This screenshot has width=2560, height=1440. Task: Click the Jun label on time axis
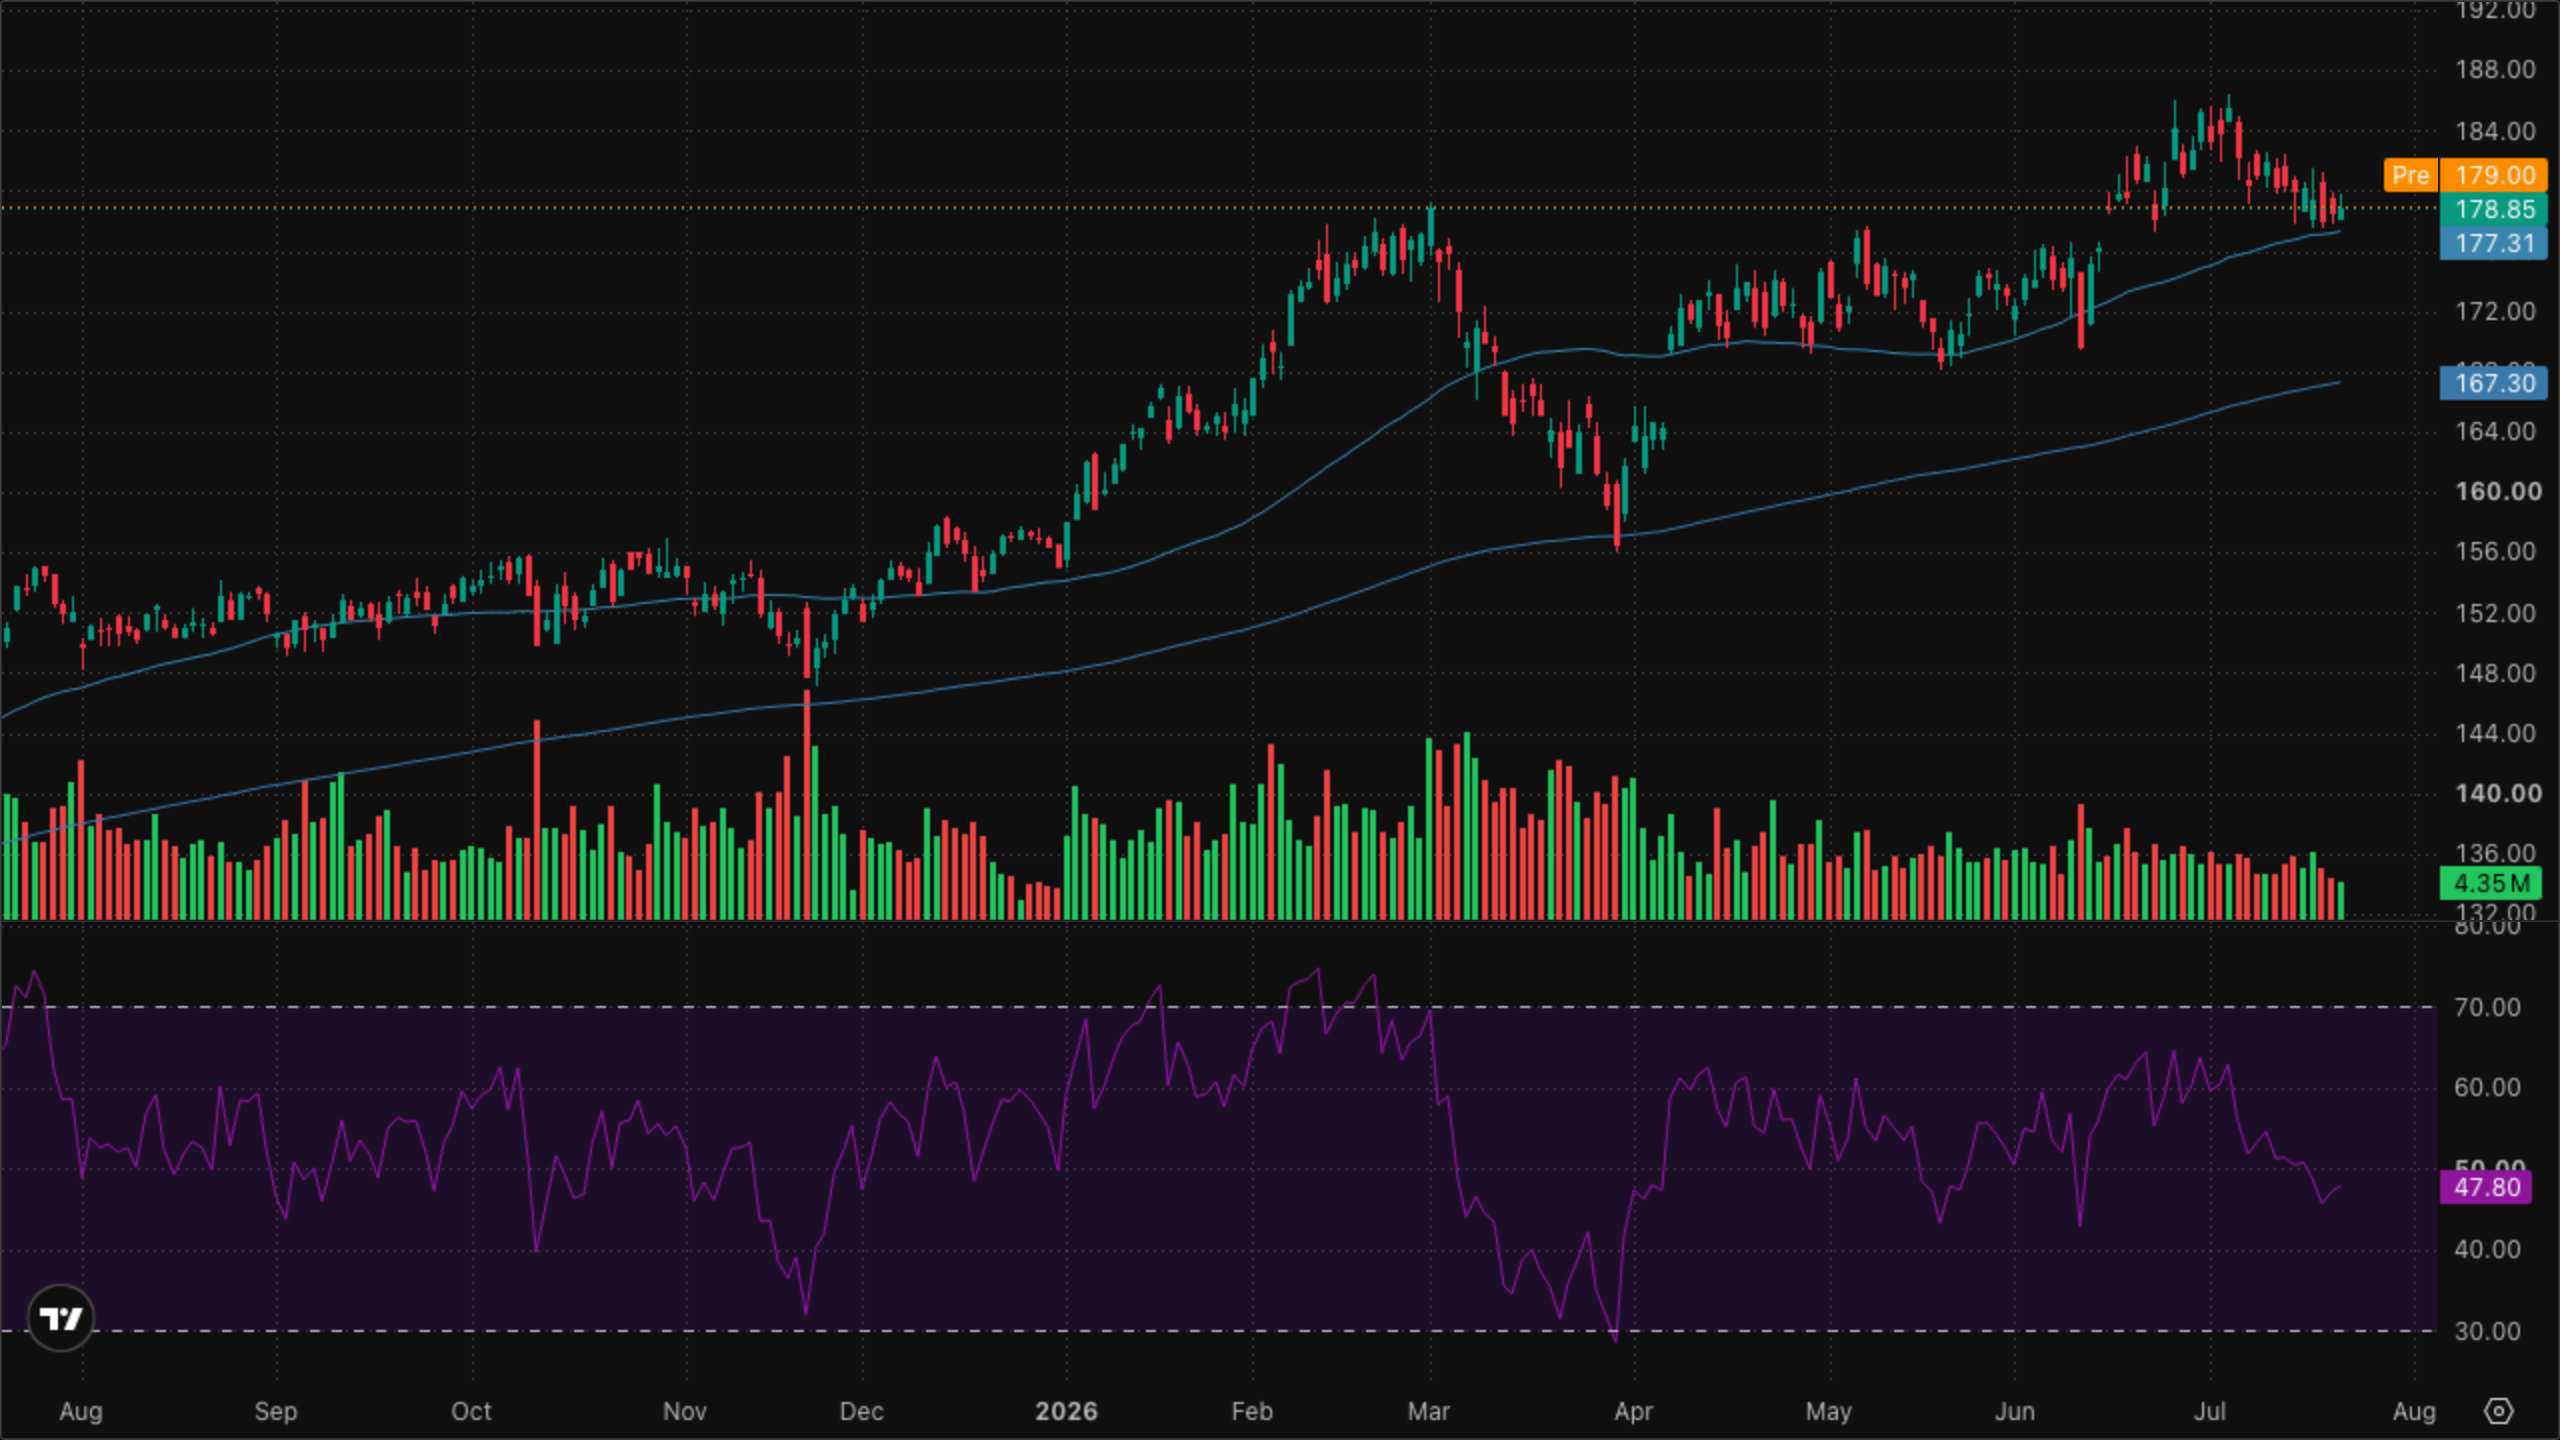point(2014,1411)
